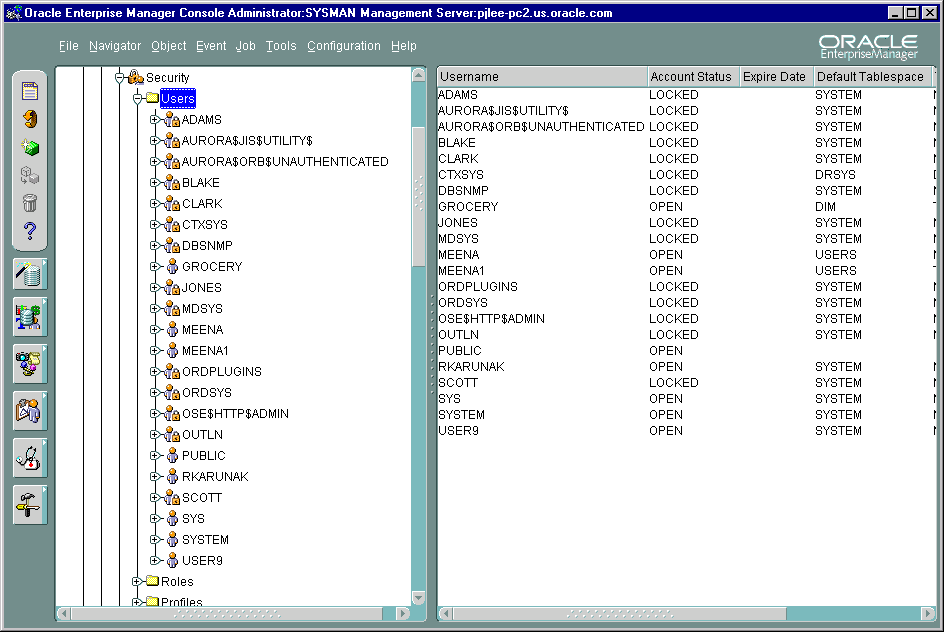944x632 pixels.
Task: Click the gray cubes Create Like icon
Action: (30, 175)
